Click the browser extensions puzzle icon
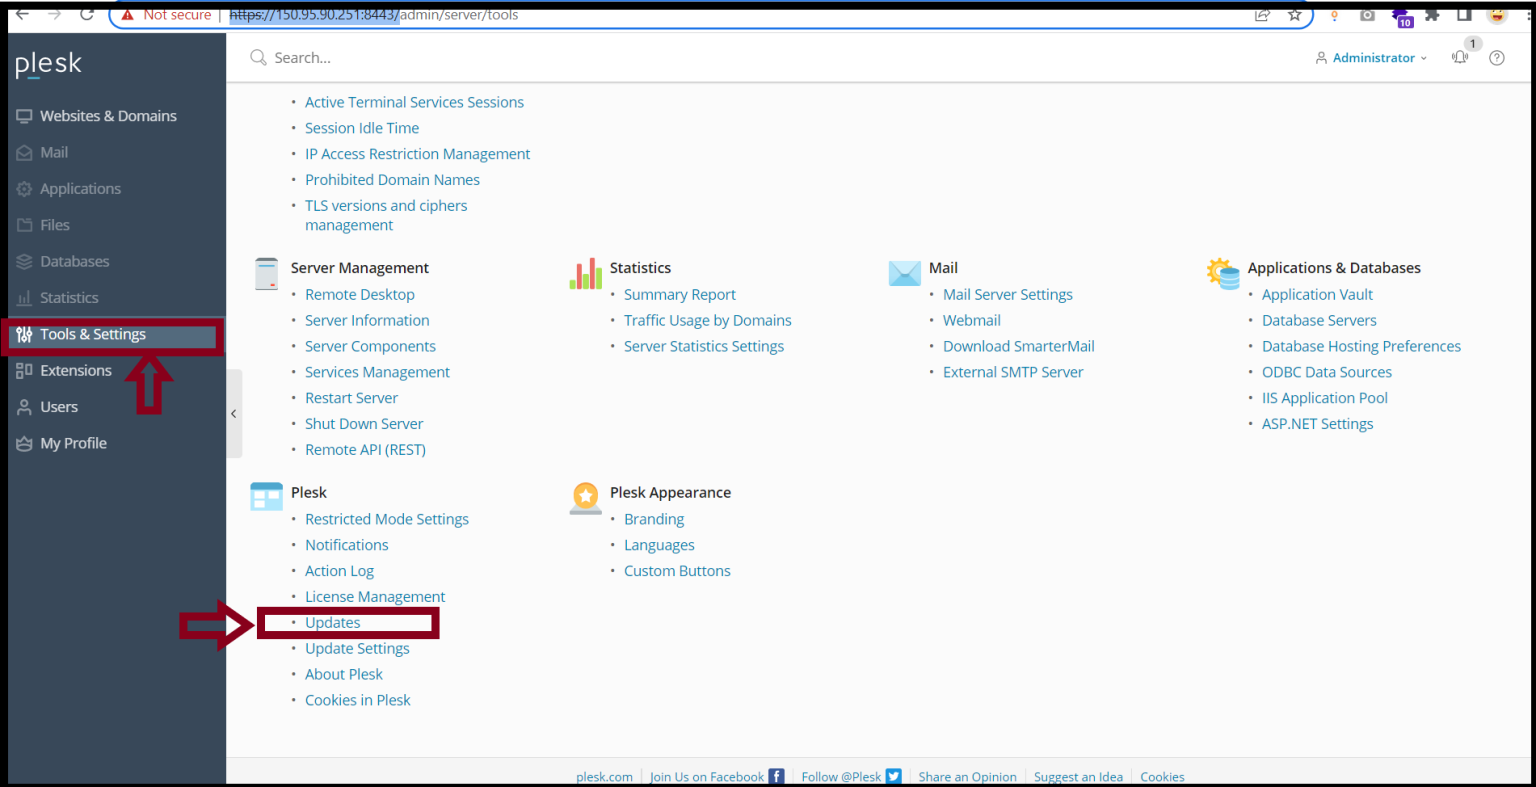1536x787 pixels. click(1432, 14)
